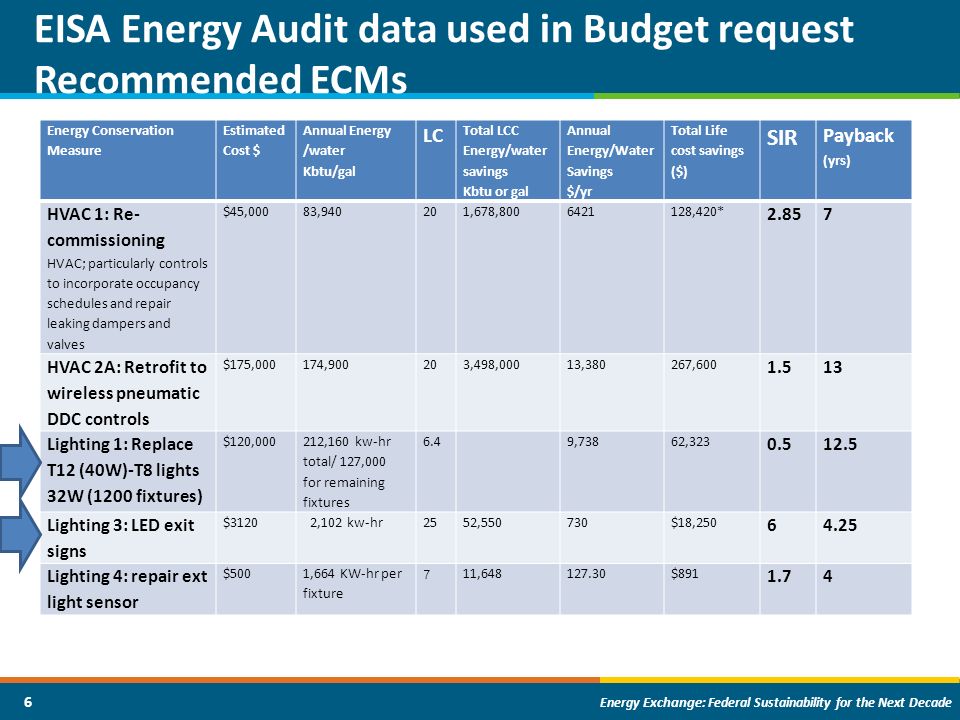Select the annual energy value "174,900"

point(326,365)
